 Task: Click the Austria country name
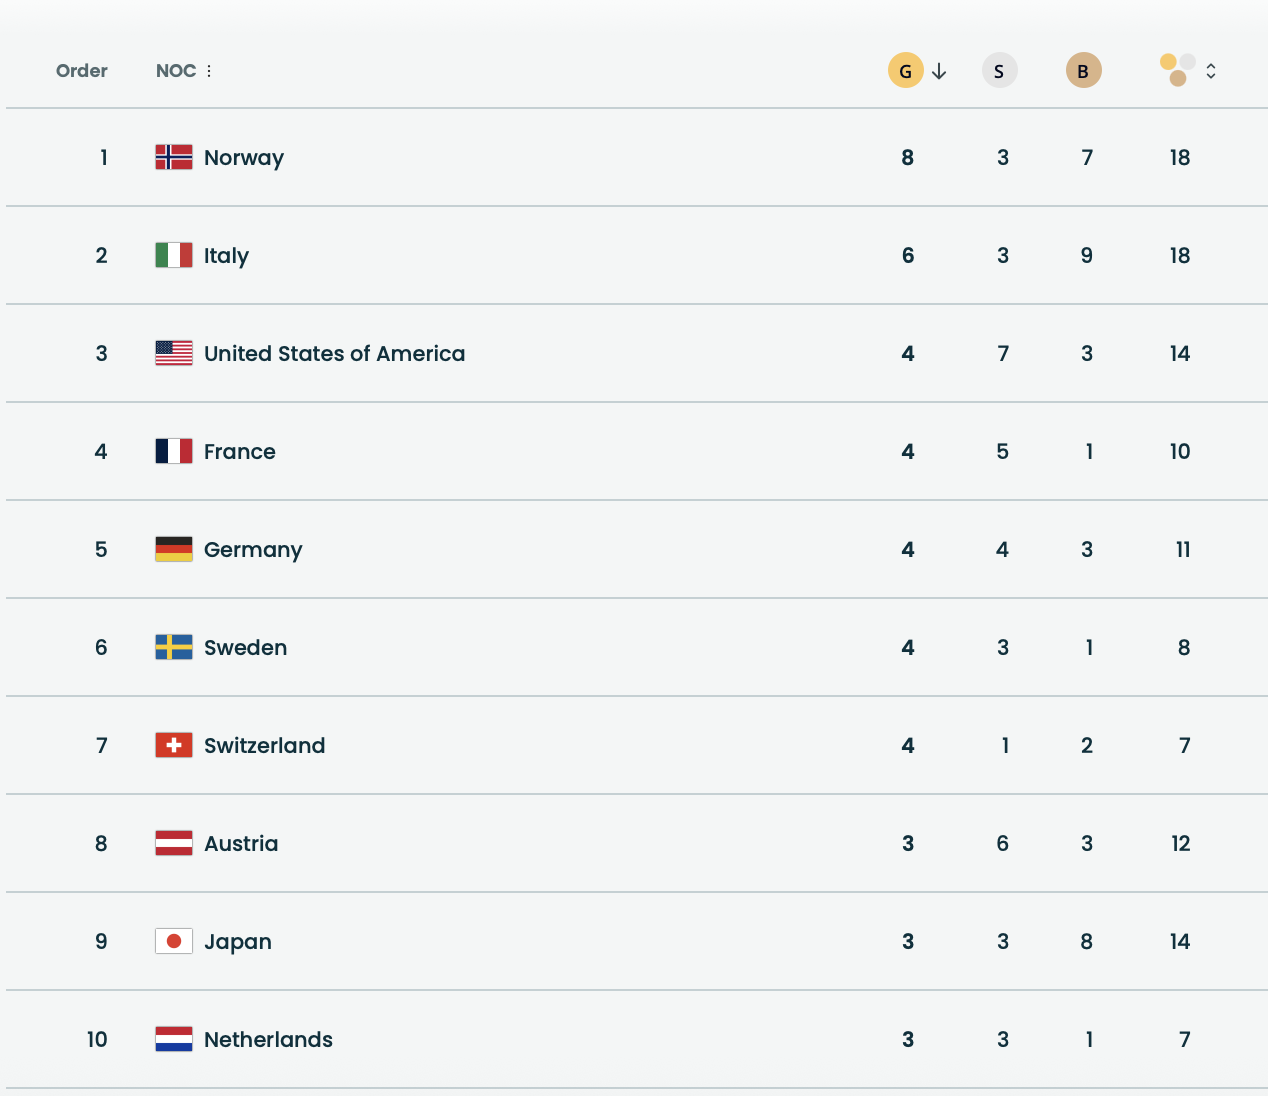tap(241, 843)
